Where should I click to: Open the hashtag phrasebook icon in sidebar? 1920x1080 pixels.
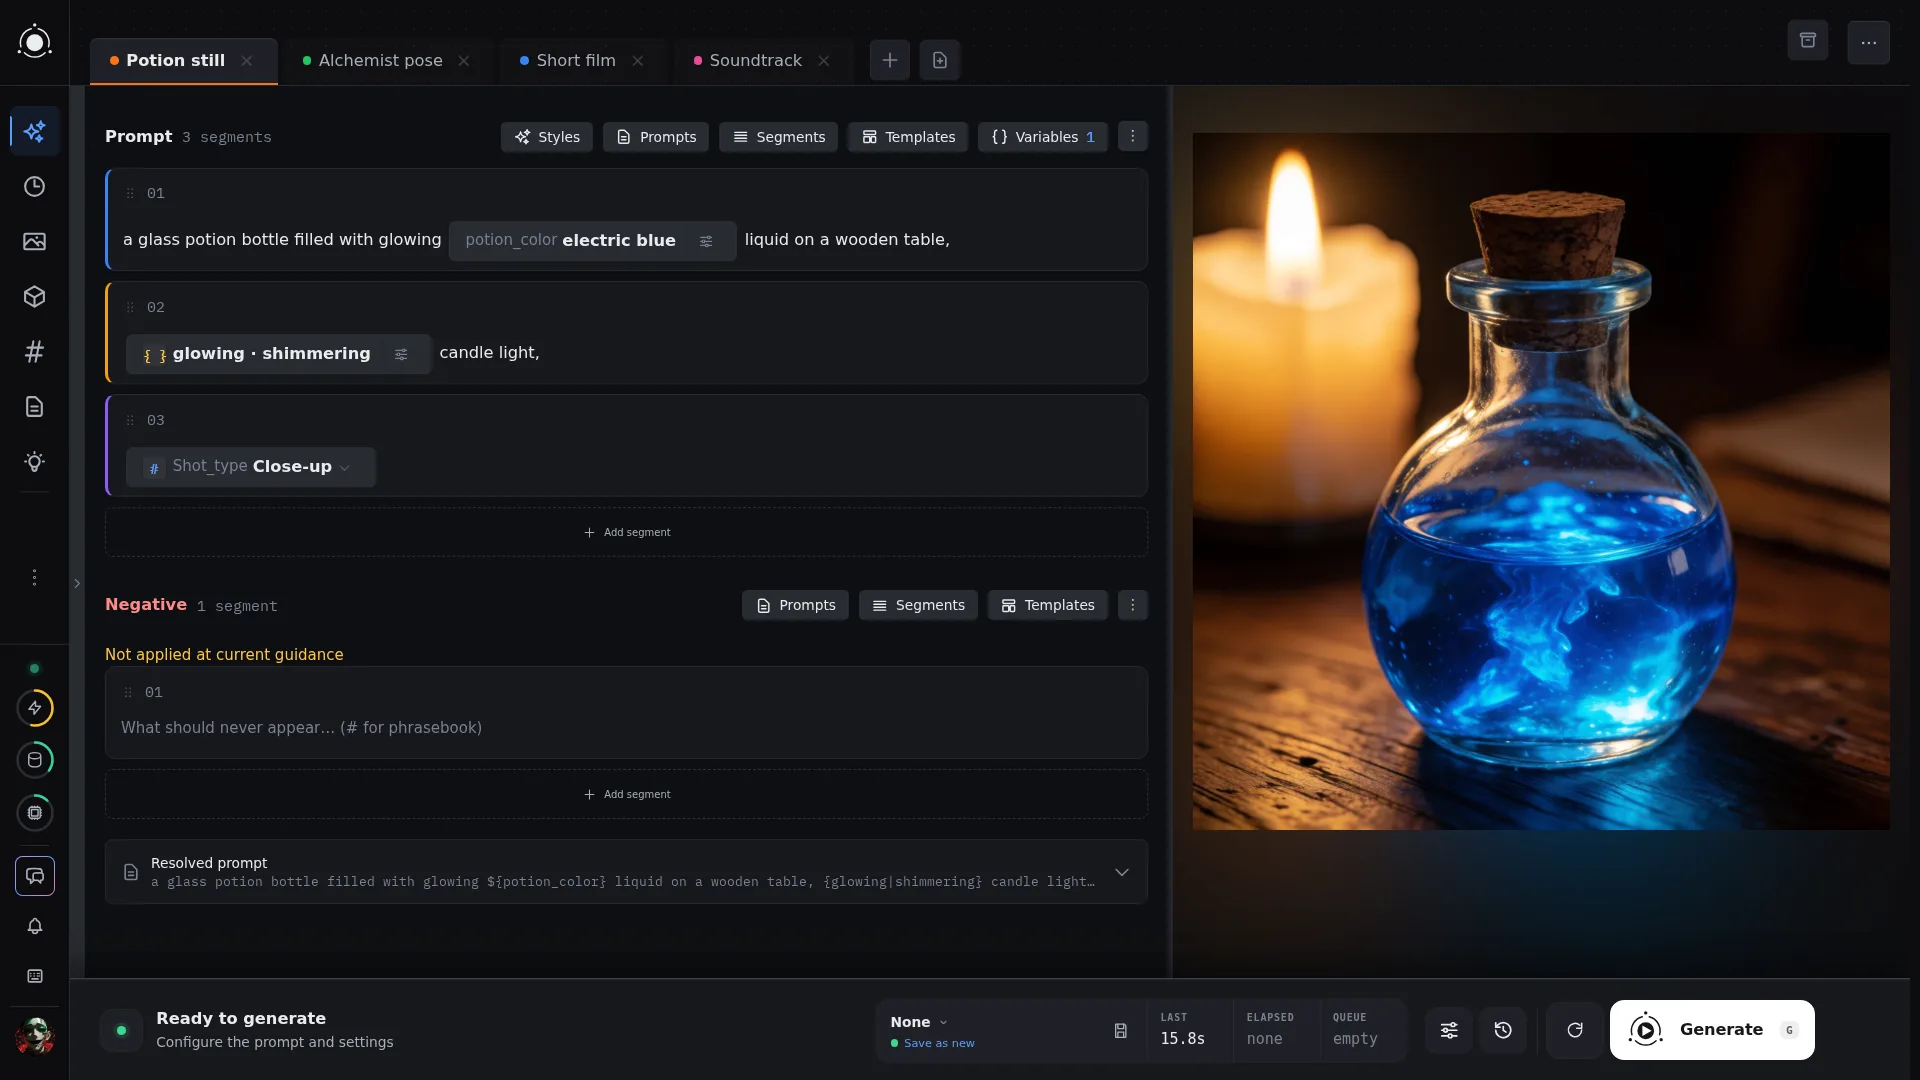coord(35,352)
